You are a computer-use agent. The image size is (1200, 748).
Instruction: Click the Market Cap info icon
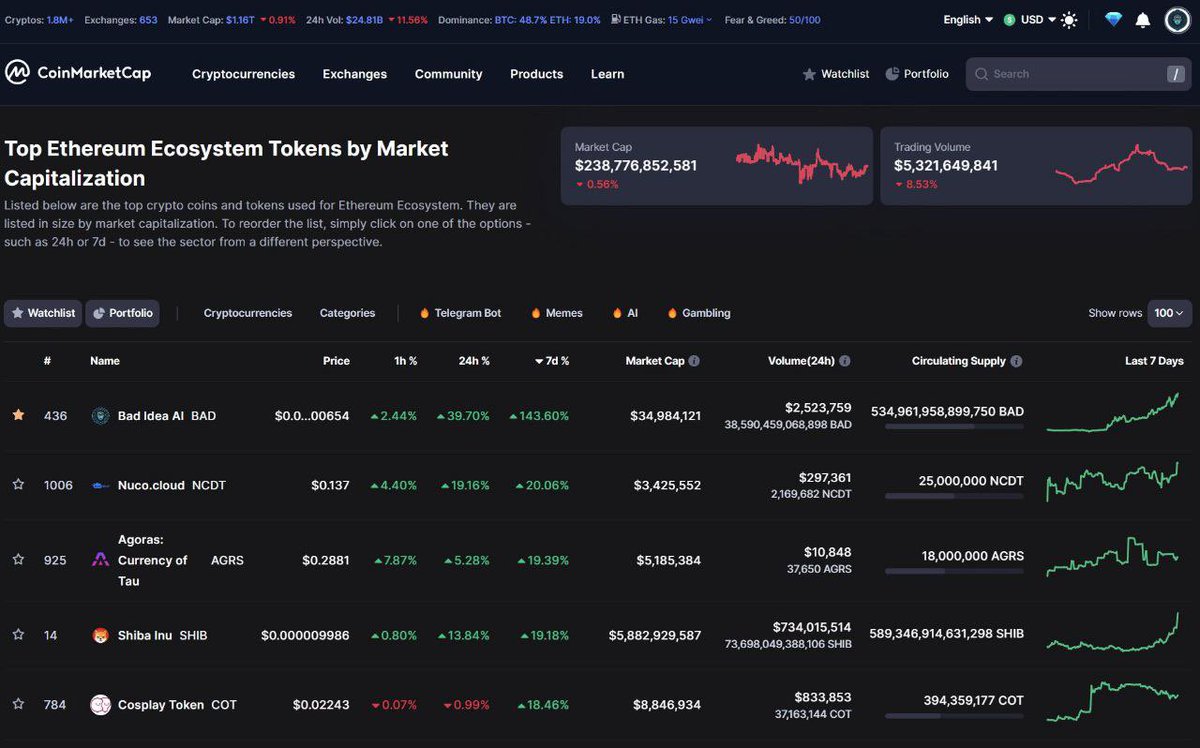tap(694, 361)
